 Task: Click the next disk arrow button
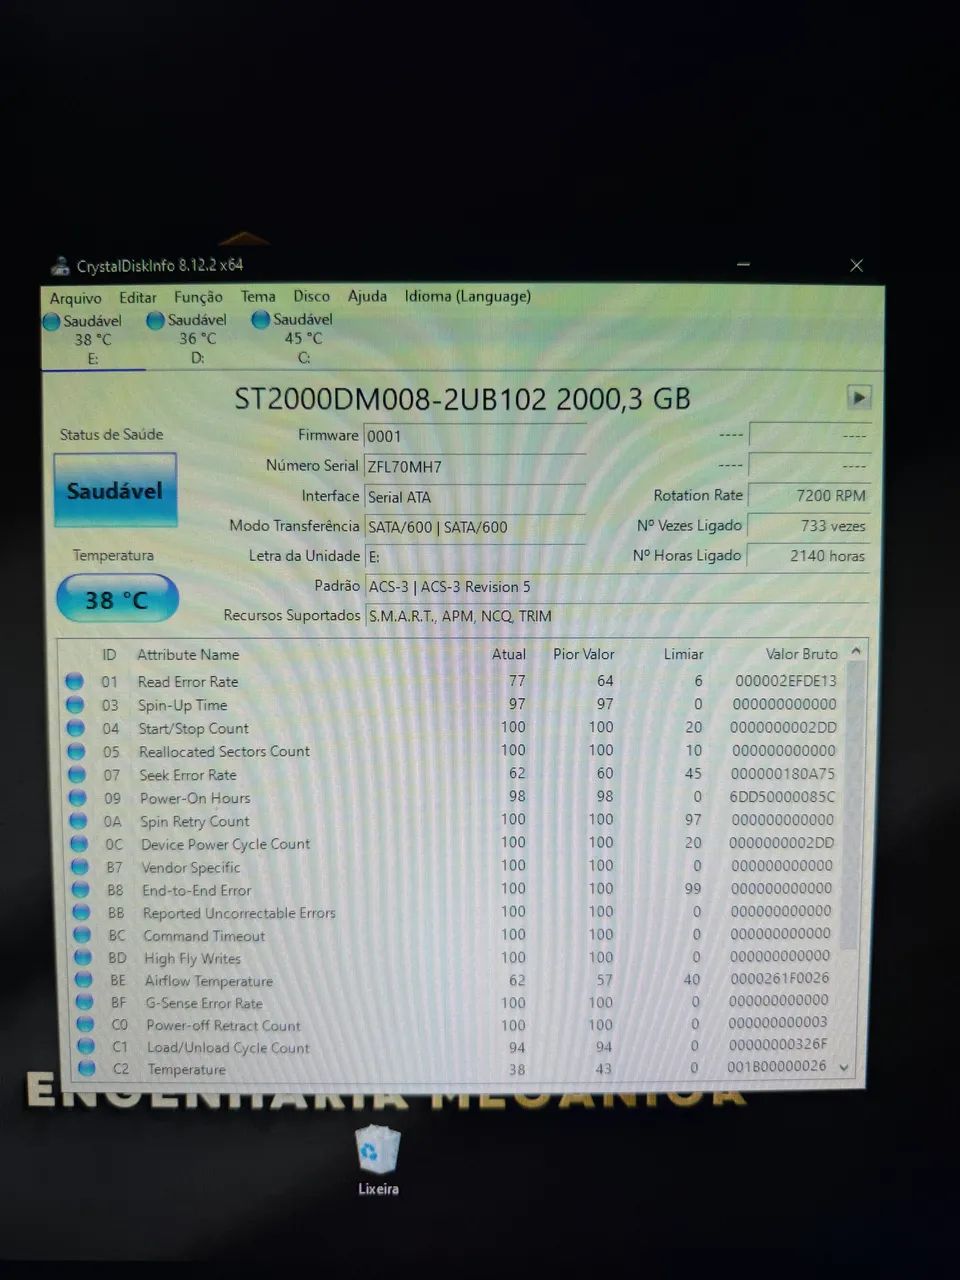tap(858, 397)
